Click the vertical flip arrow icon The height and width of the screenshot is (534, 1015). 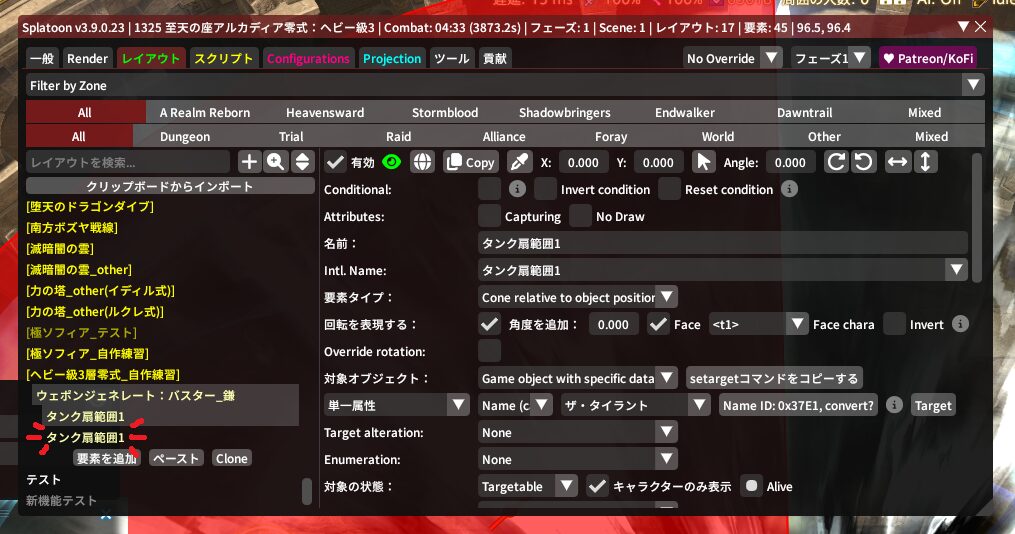(926, 162)
